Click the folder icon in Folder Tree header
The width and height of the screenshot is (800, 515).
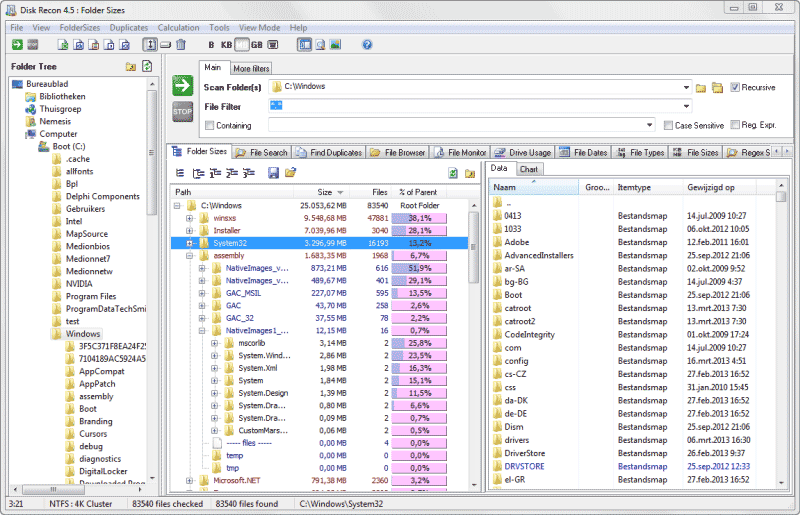(x=131, y=66)
